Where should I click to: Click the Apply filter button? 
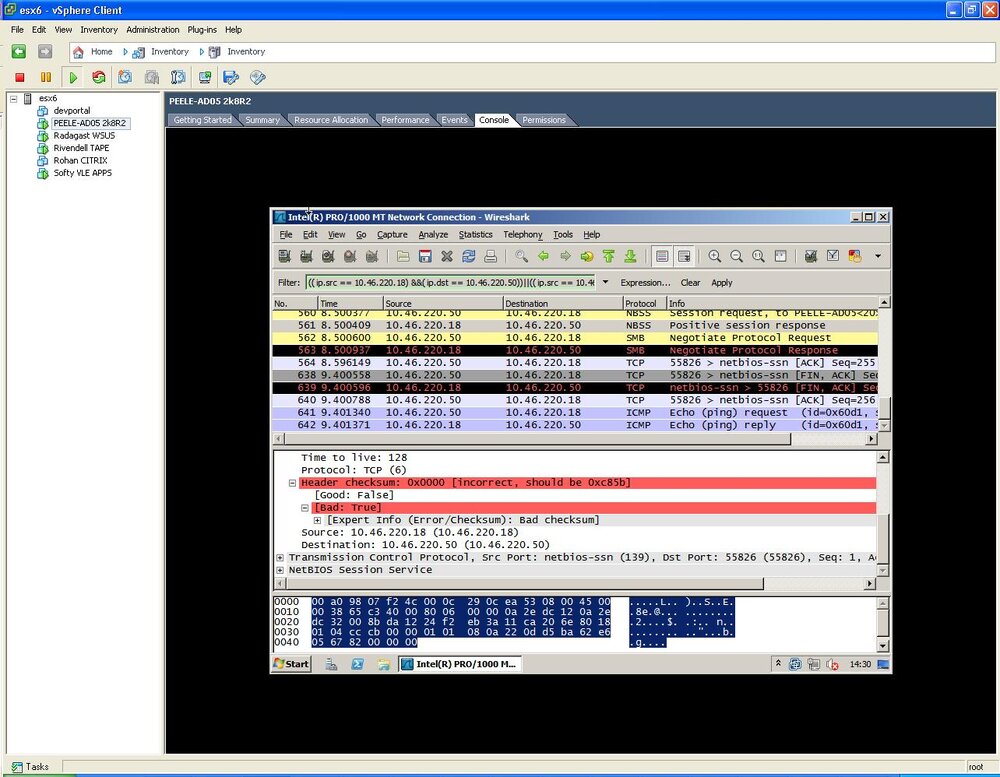point(721,283)
